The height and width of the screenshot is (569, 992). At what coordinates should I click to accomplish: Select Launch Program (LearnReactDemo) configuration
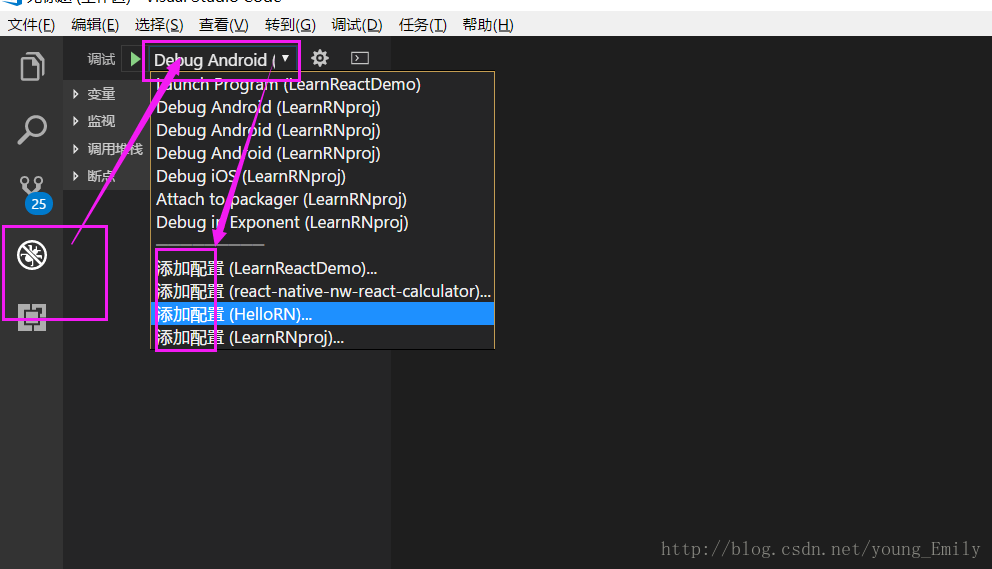(323, 84)
